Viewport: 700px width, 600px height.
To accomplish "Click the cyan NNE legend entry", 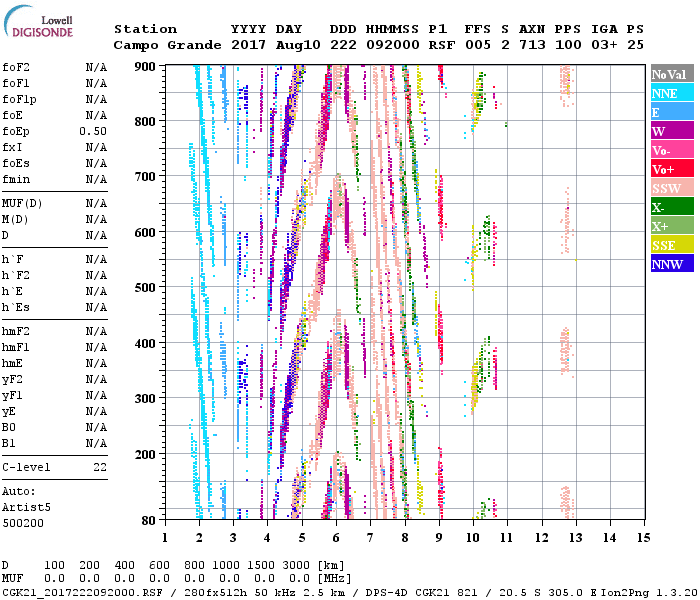I will pyautogui.click(x=671, y=93).
